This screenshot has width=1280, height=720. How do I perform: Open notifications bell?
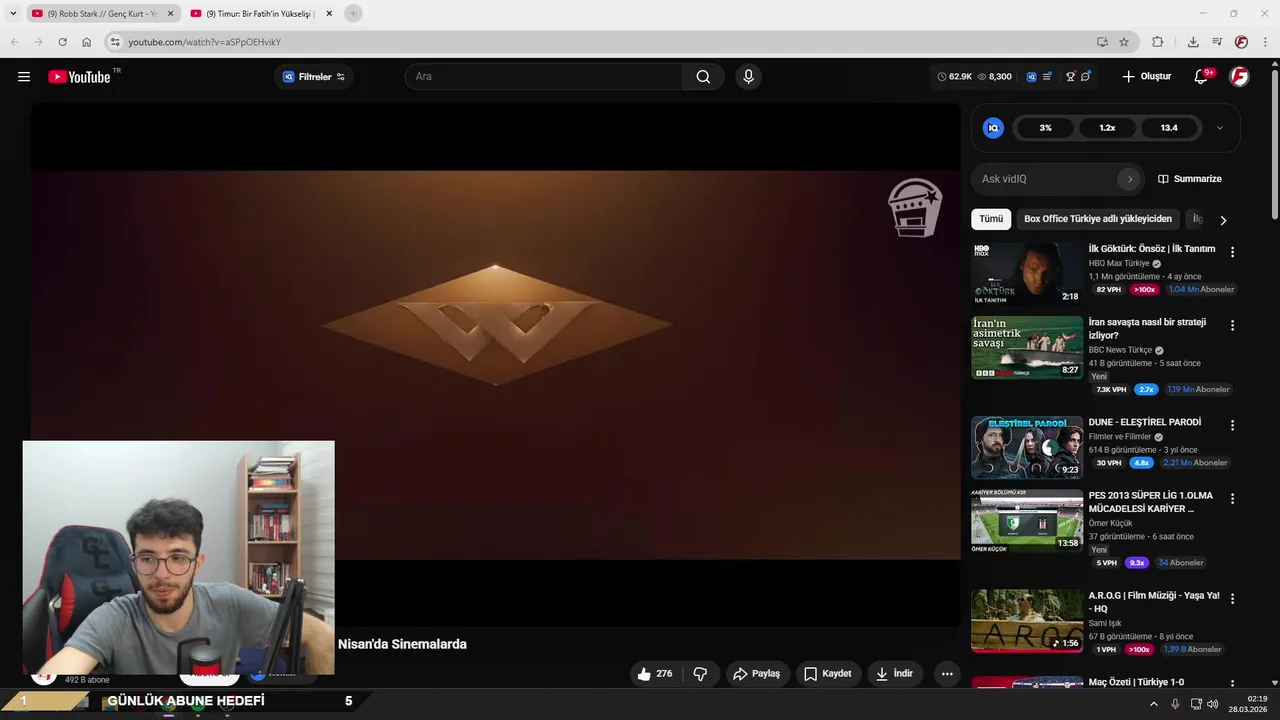1202,77
